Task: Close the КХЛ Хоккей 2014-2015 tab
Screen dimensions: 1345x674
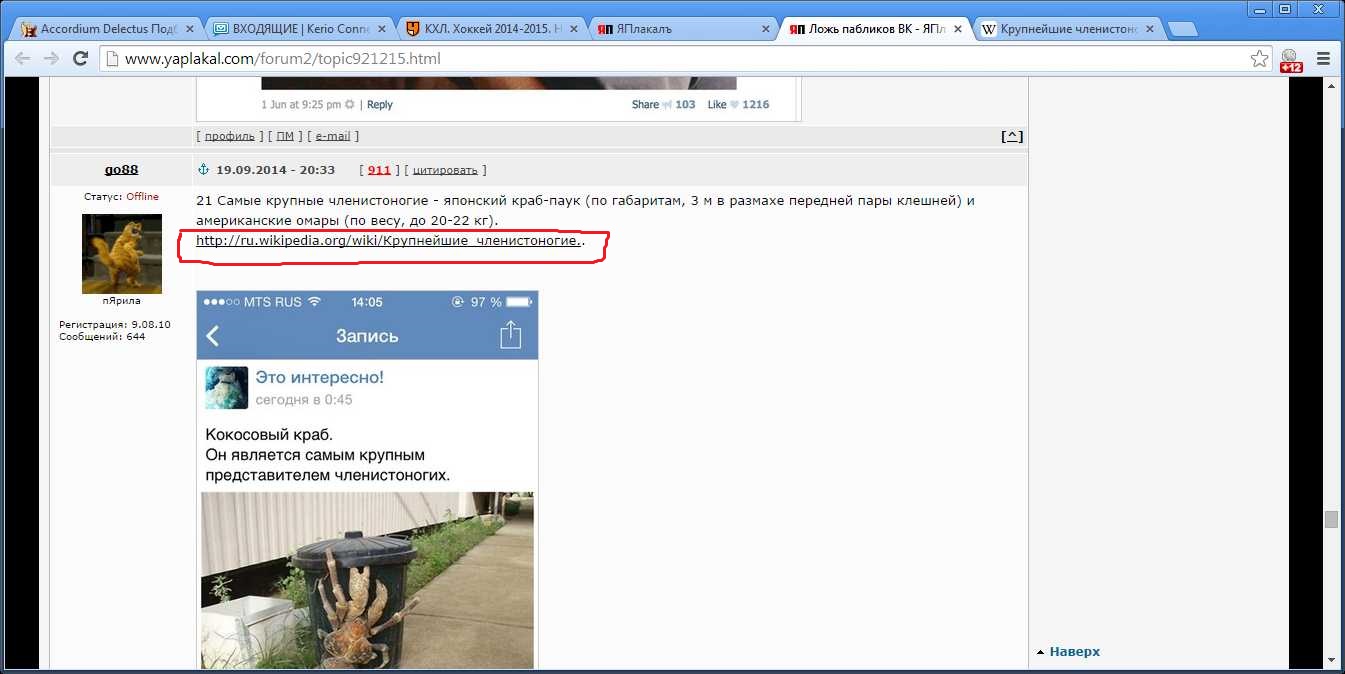Action: [x=573, y=30]
